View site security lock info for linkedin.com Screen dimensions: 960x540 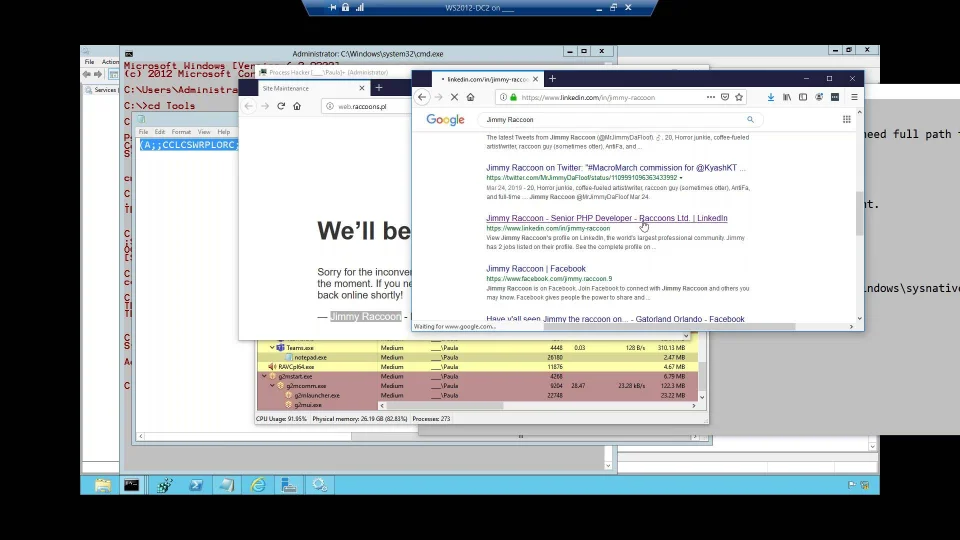coord(513,97)
